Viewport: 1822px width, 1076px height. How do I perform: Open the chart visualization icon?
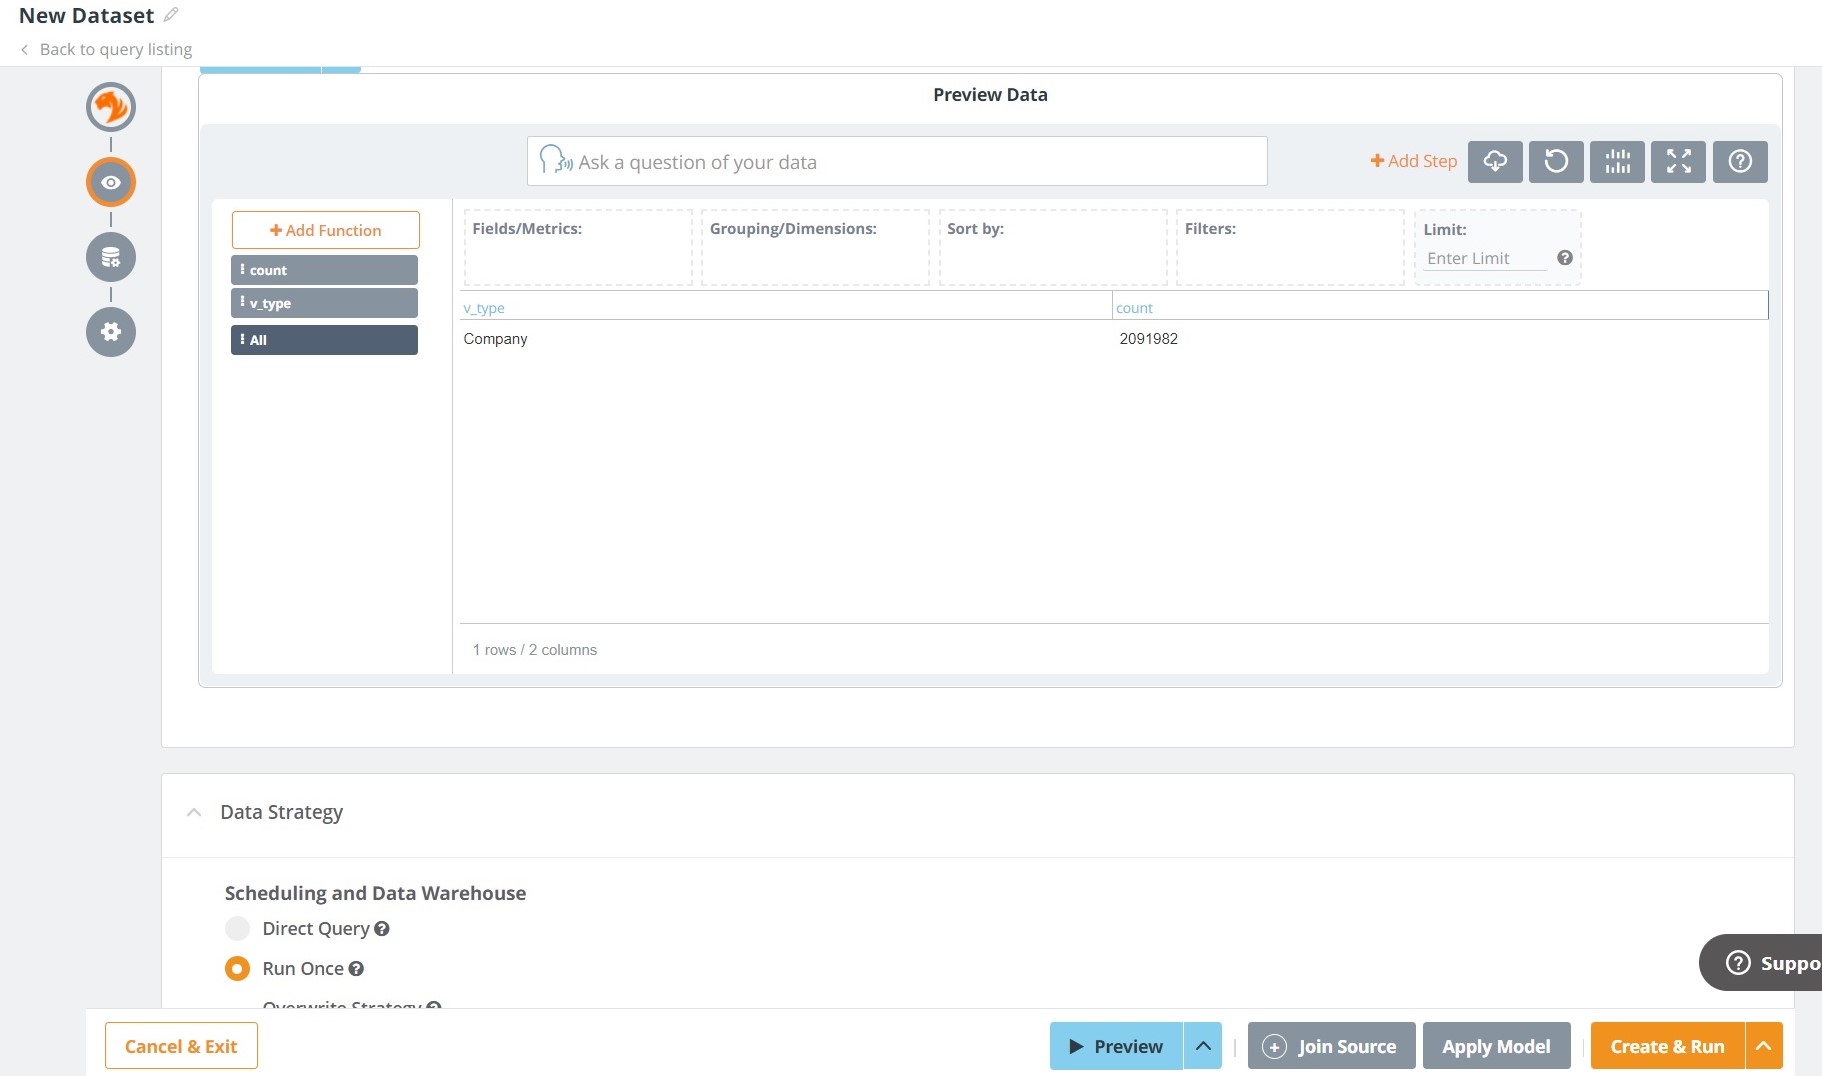[1617, 161]
